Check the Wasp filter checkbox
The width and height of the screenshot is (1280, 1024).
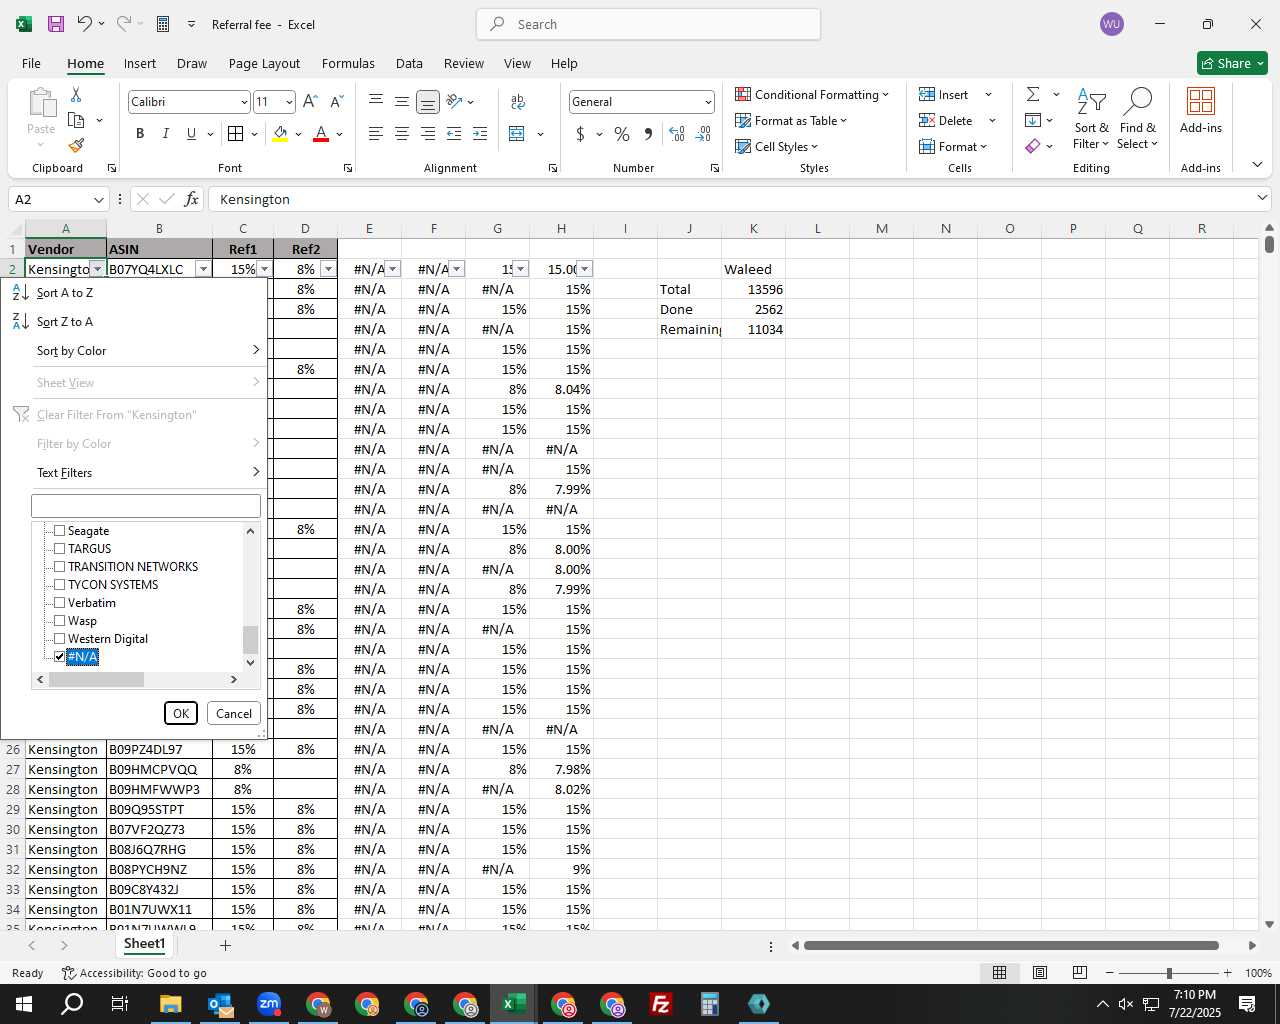pos(59,621)
